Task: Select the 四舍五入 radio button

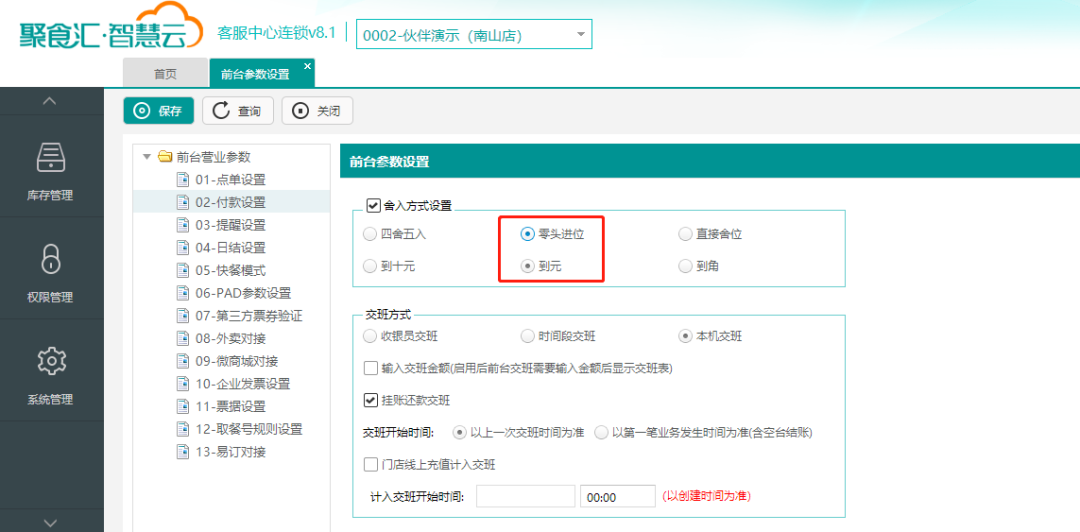Action: coord(371,234)
